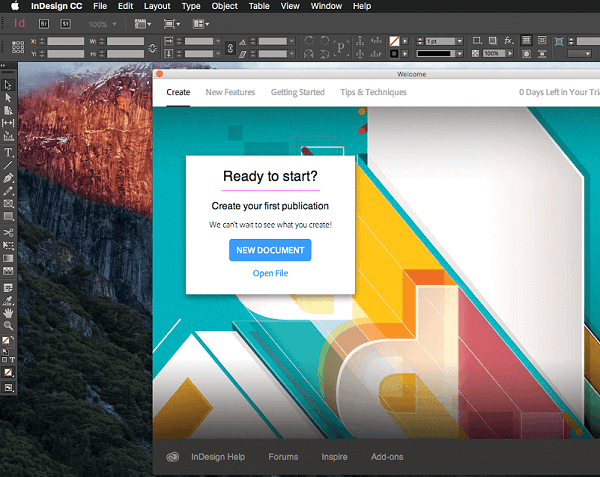Select the Note tool
Image resolution: width=600 pixels, height=477 pixels.
[8, 288]
